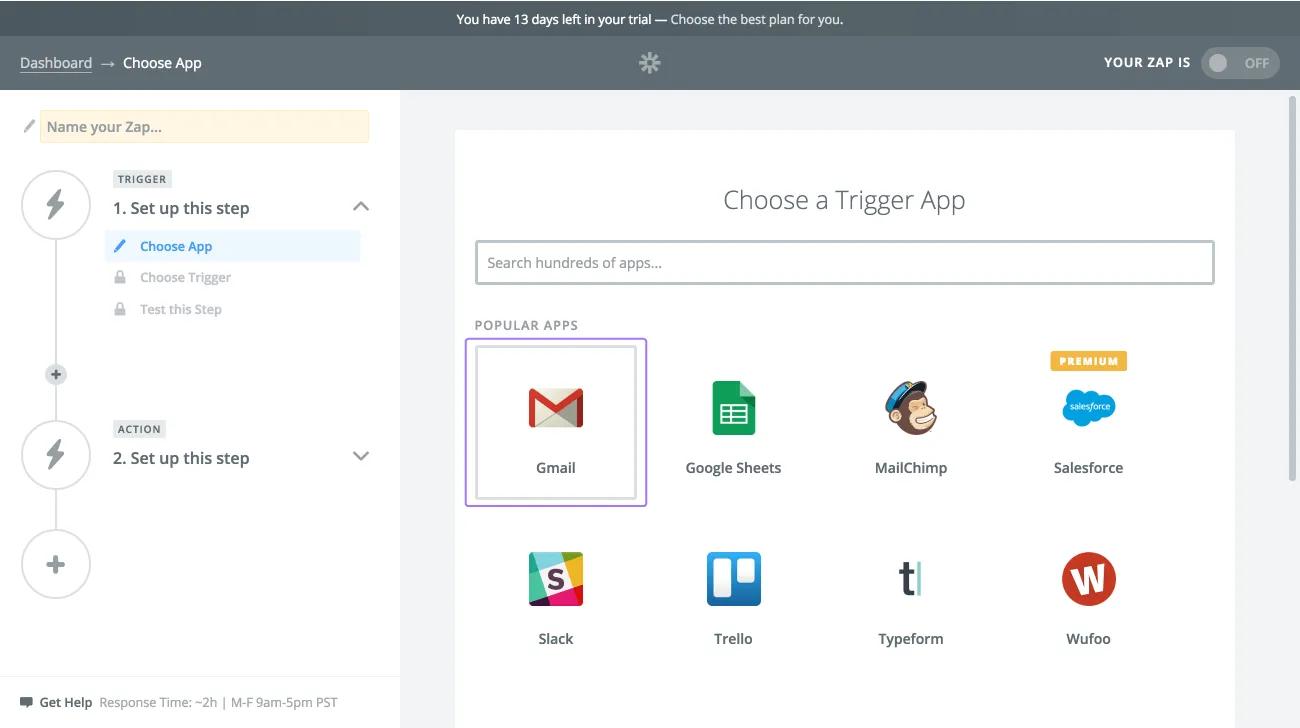The height and width of the screenshot is (728, 1300).
Task: Select the Trello app icon
Action: pos(733,579)
